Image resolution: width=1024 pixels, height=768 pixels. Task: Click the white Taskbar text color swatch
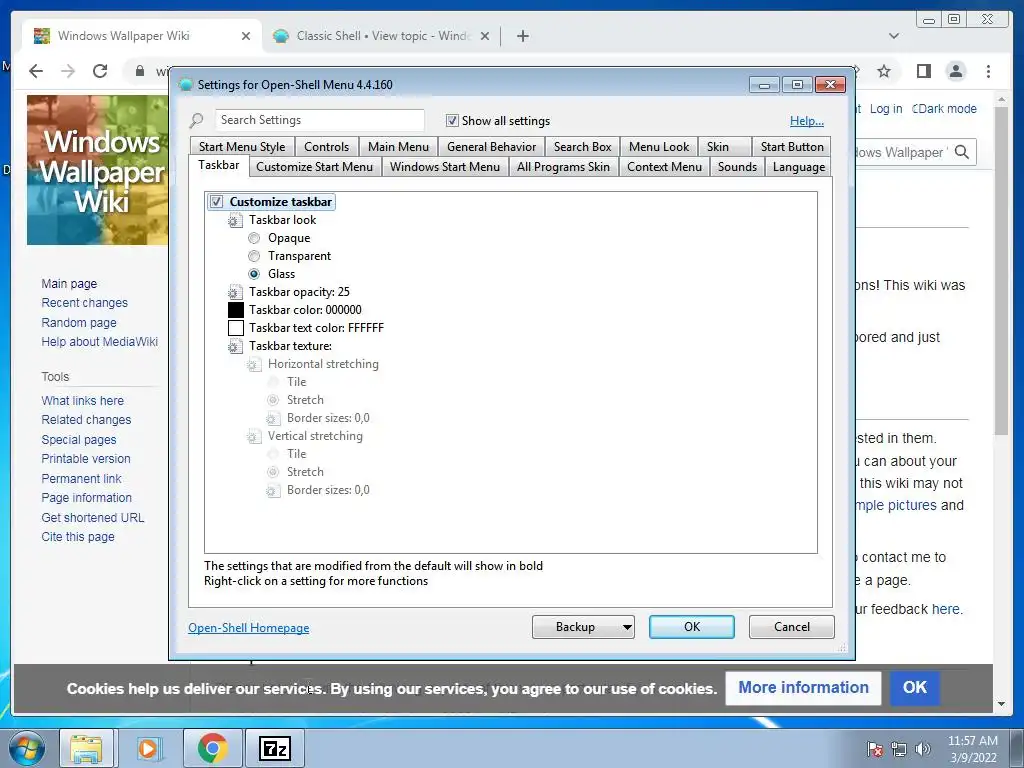click(x=236, y=328)
